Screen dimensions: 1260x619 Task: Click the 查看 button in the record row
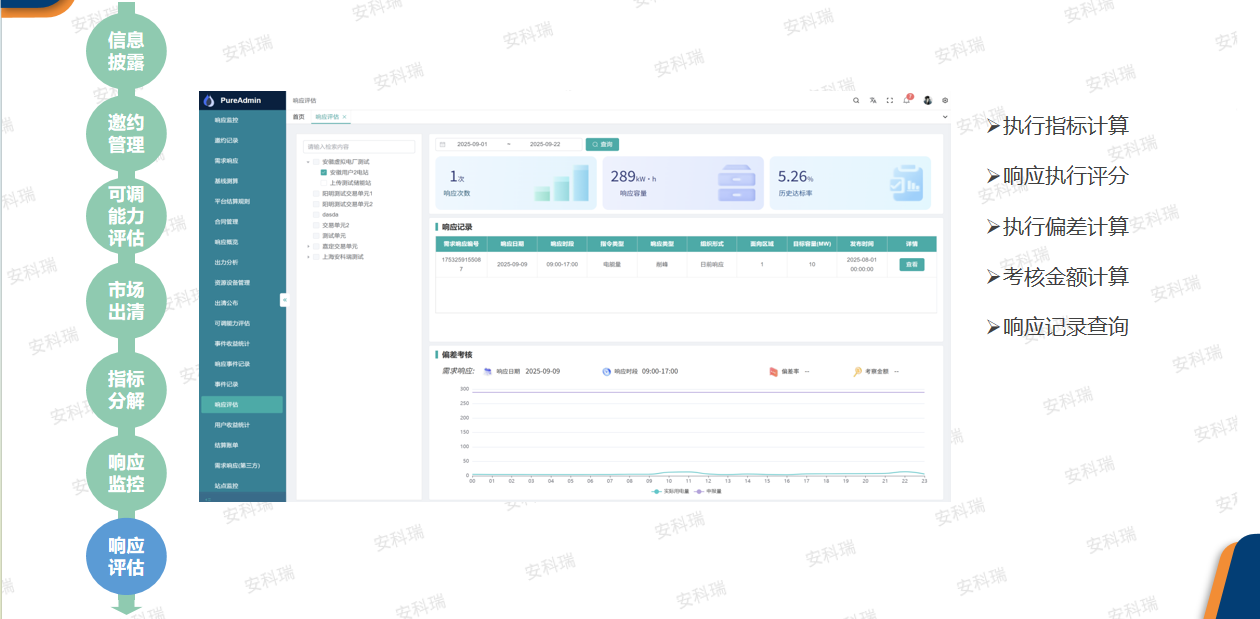pos(911,265)
